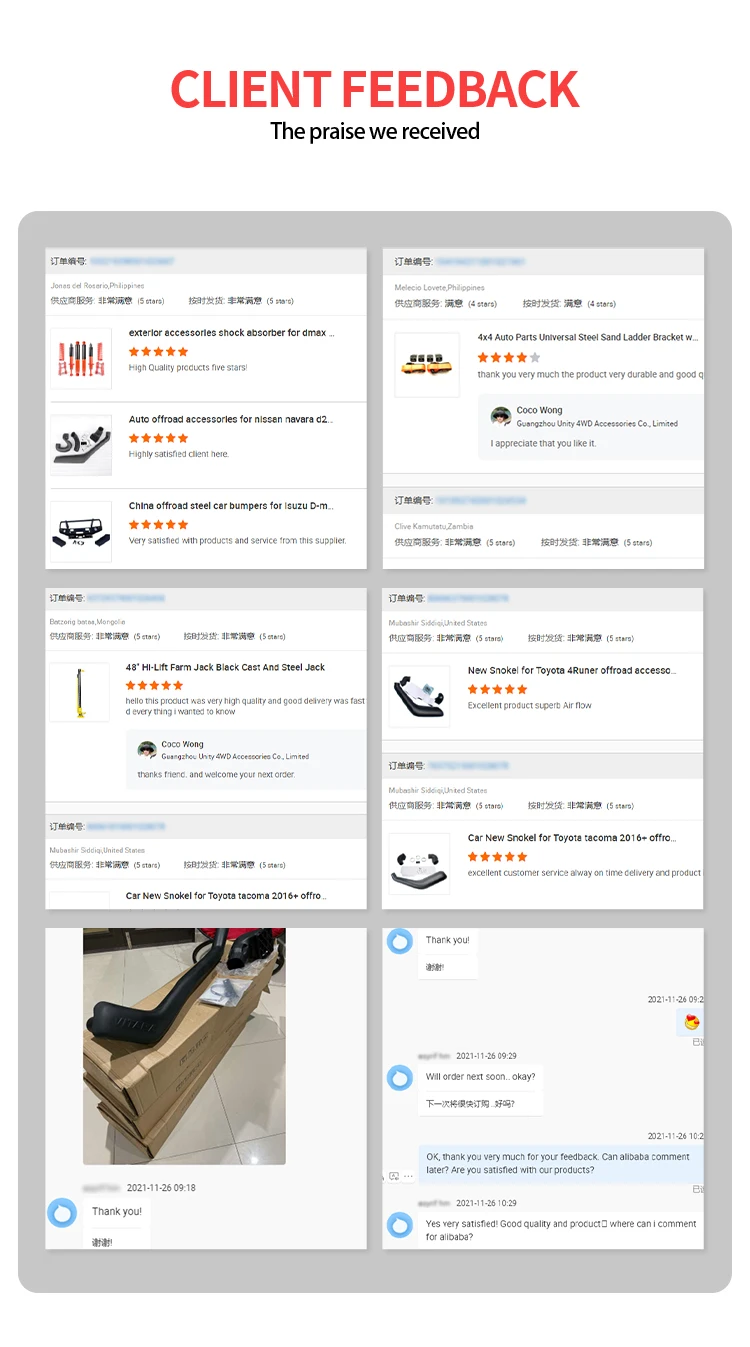Open '48" Hi-Lift Farm Jack Black Cast' title

(225, 667)
